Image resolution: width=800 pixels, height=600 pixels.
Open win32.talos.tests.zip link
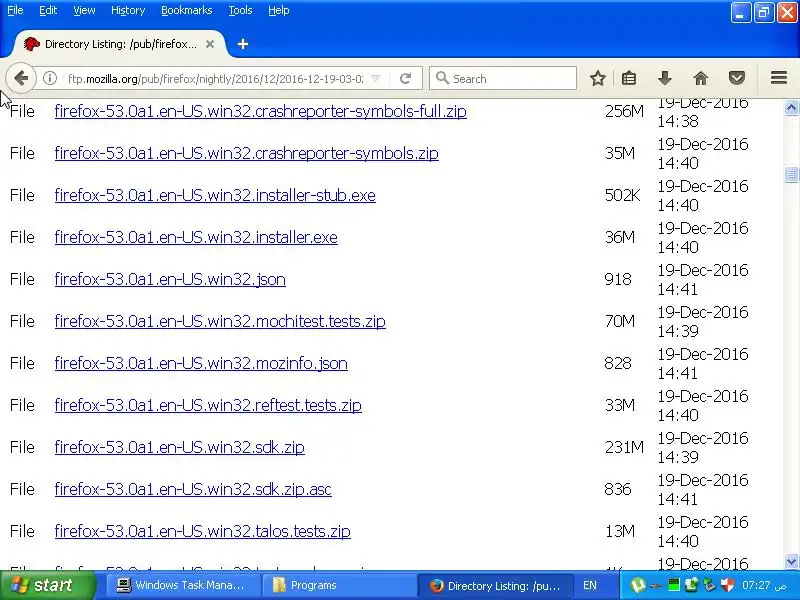[203, 531]
